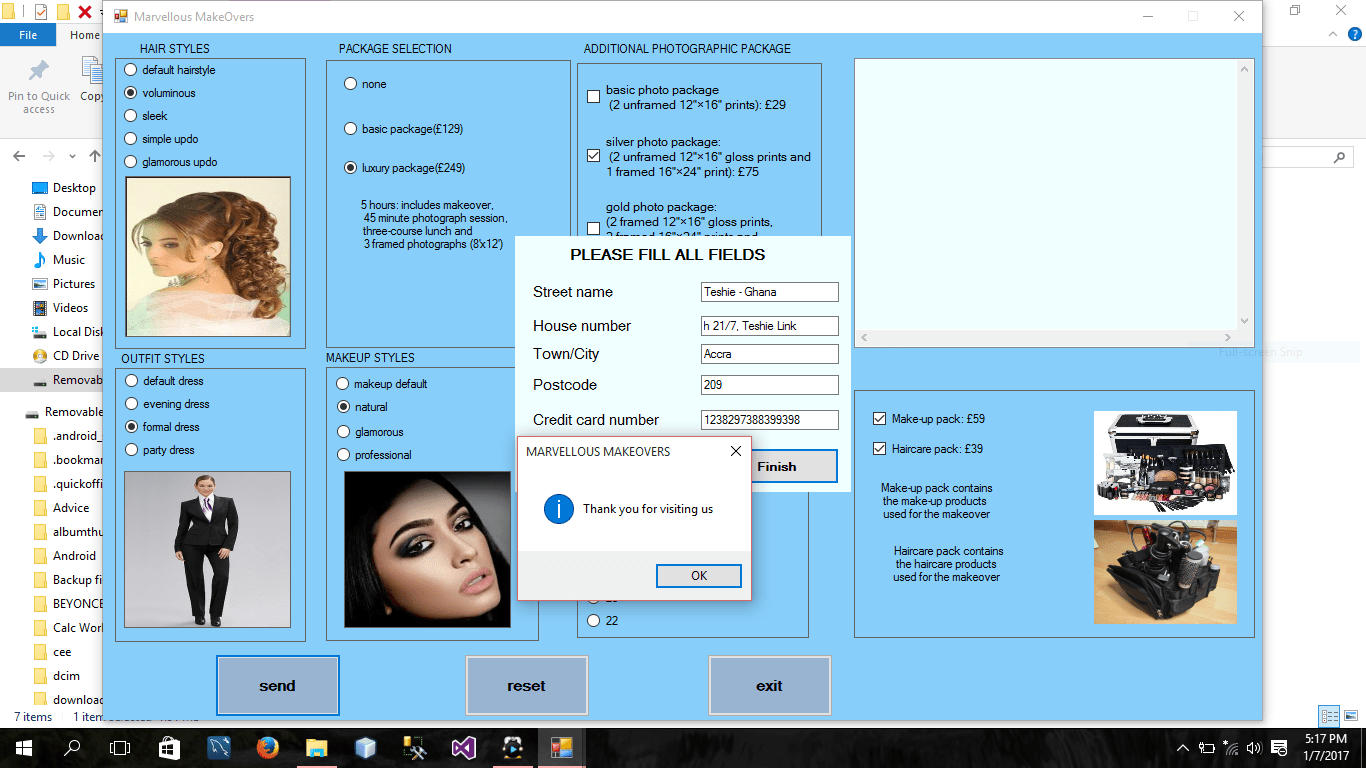Click Pin to Quick access in the ribbon

[x=38, y=80]
